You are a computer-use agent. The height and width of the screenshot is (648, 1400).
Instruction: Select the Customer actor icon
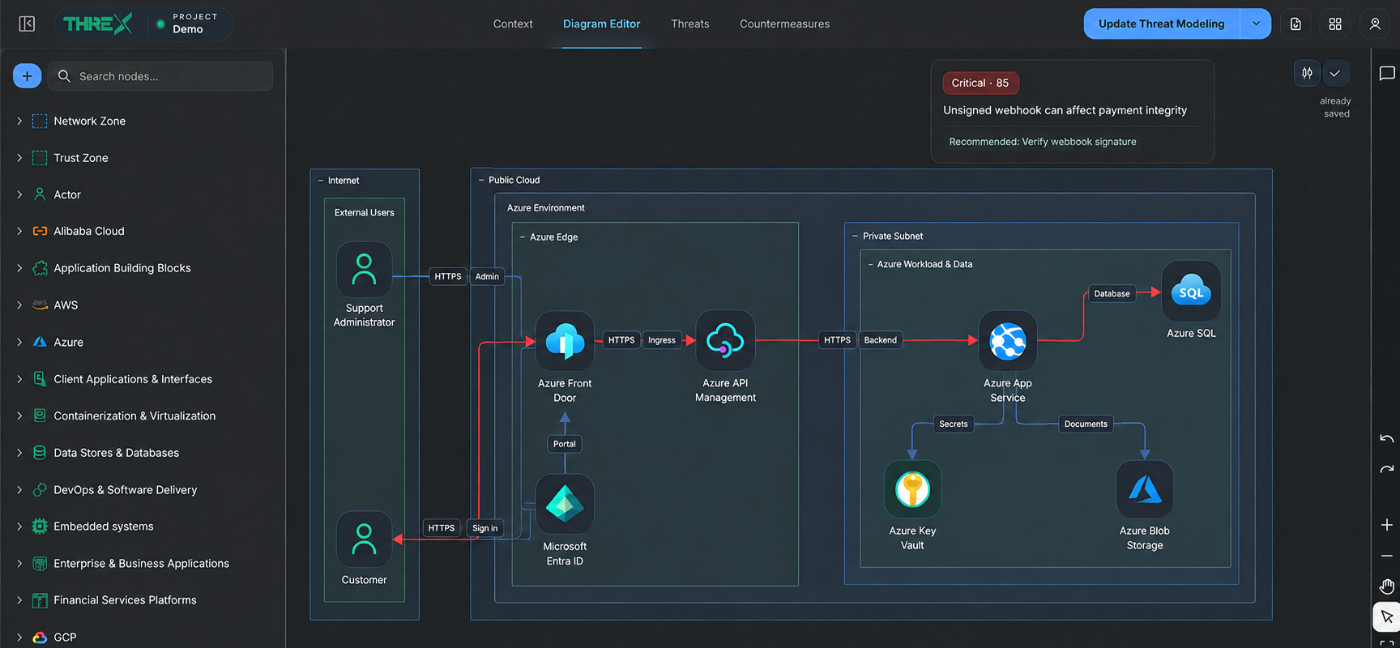pyautogui.click(x=364, y=540)
